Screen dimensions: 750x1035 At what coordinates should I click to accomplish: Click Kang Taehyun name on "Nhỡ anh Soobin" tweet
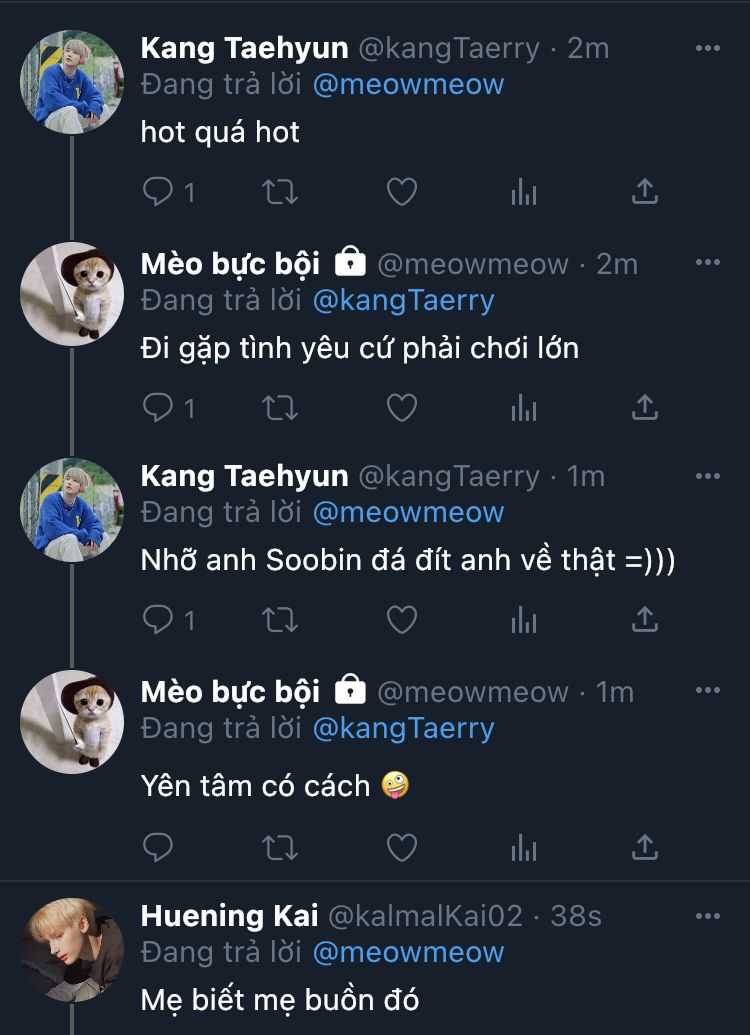click(244, 476)
